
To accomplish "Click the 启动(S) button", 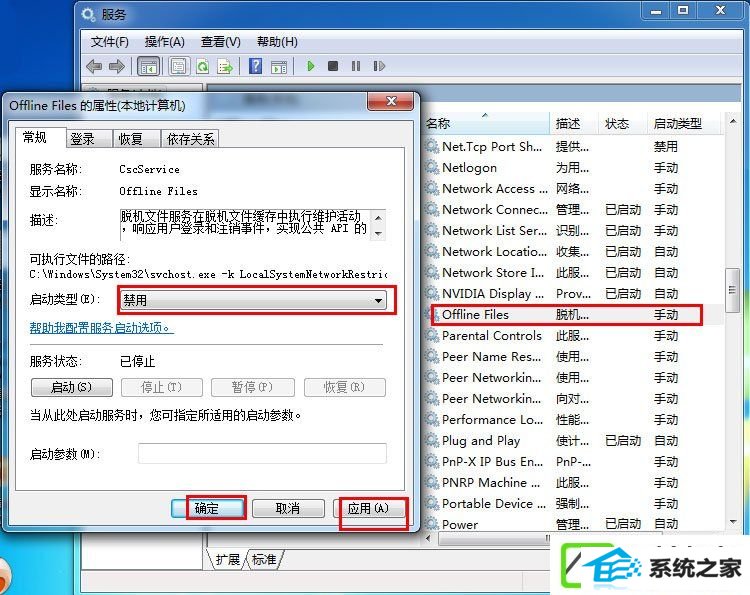I will coord(72,387).
